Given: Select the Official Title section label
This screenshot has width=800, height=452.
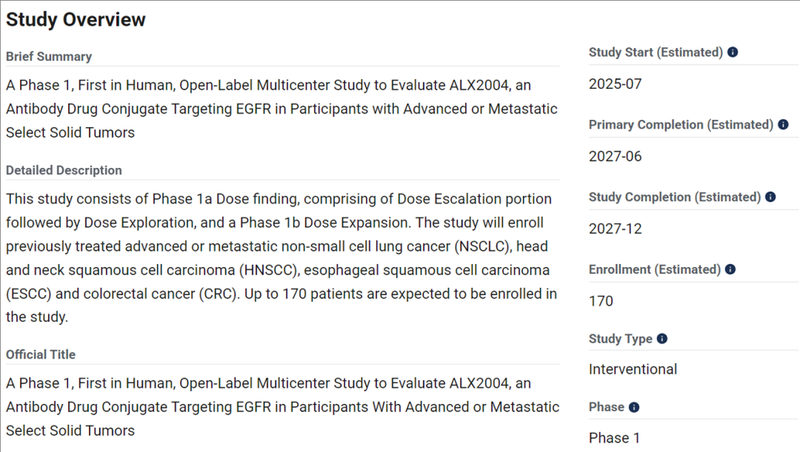Looking at the screenshot, I should pyautogui.click(x=41, y=355).
